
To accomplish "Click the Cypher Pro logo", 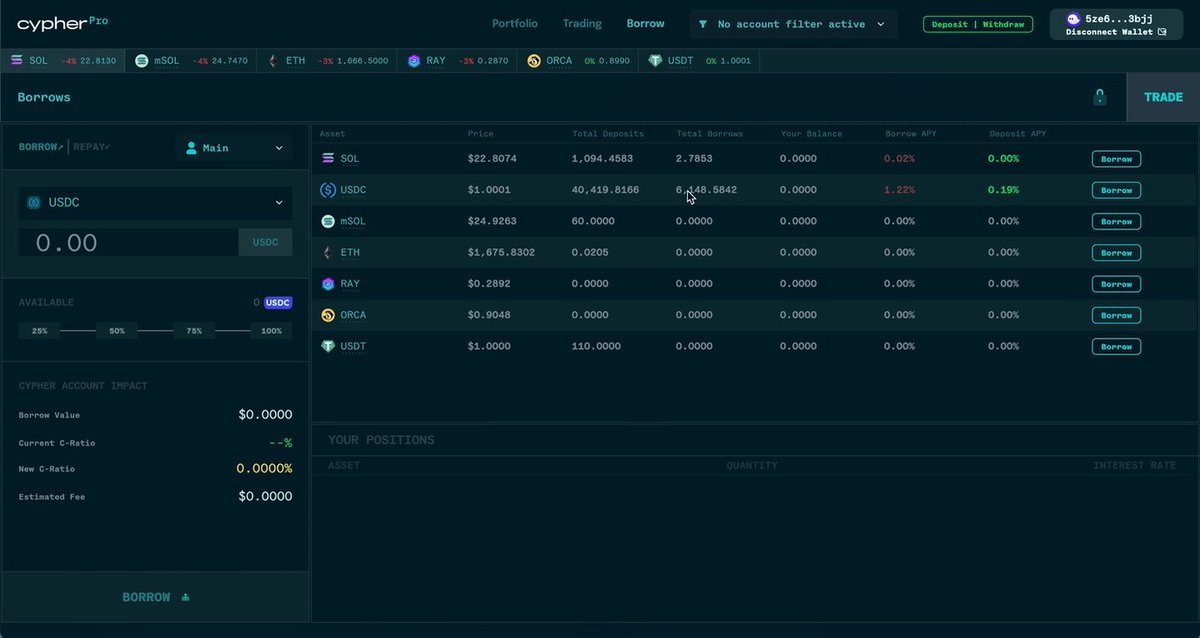I will pyautogui.click(x=62, y=22).
